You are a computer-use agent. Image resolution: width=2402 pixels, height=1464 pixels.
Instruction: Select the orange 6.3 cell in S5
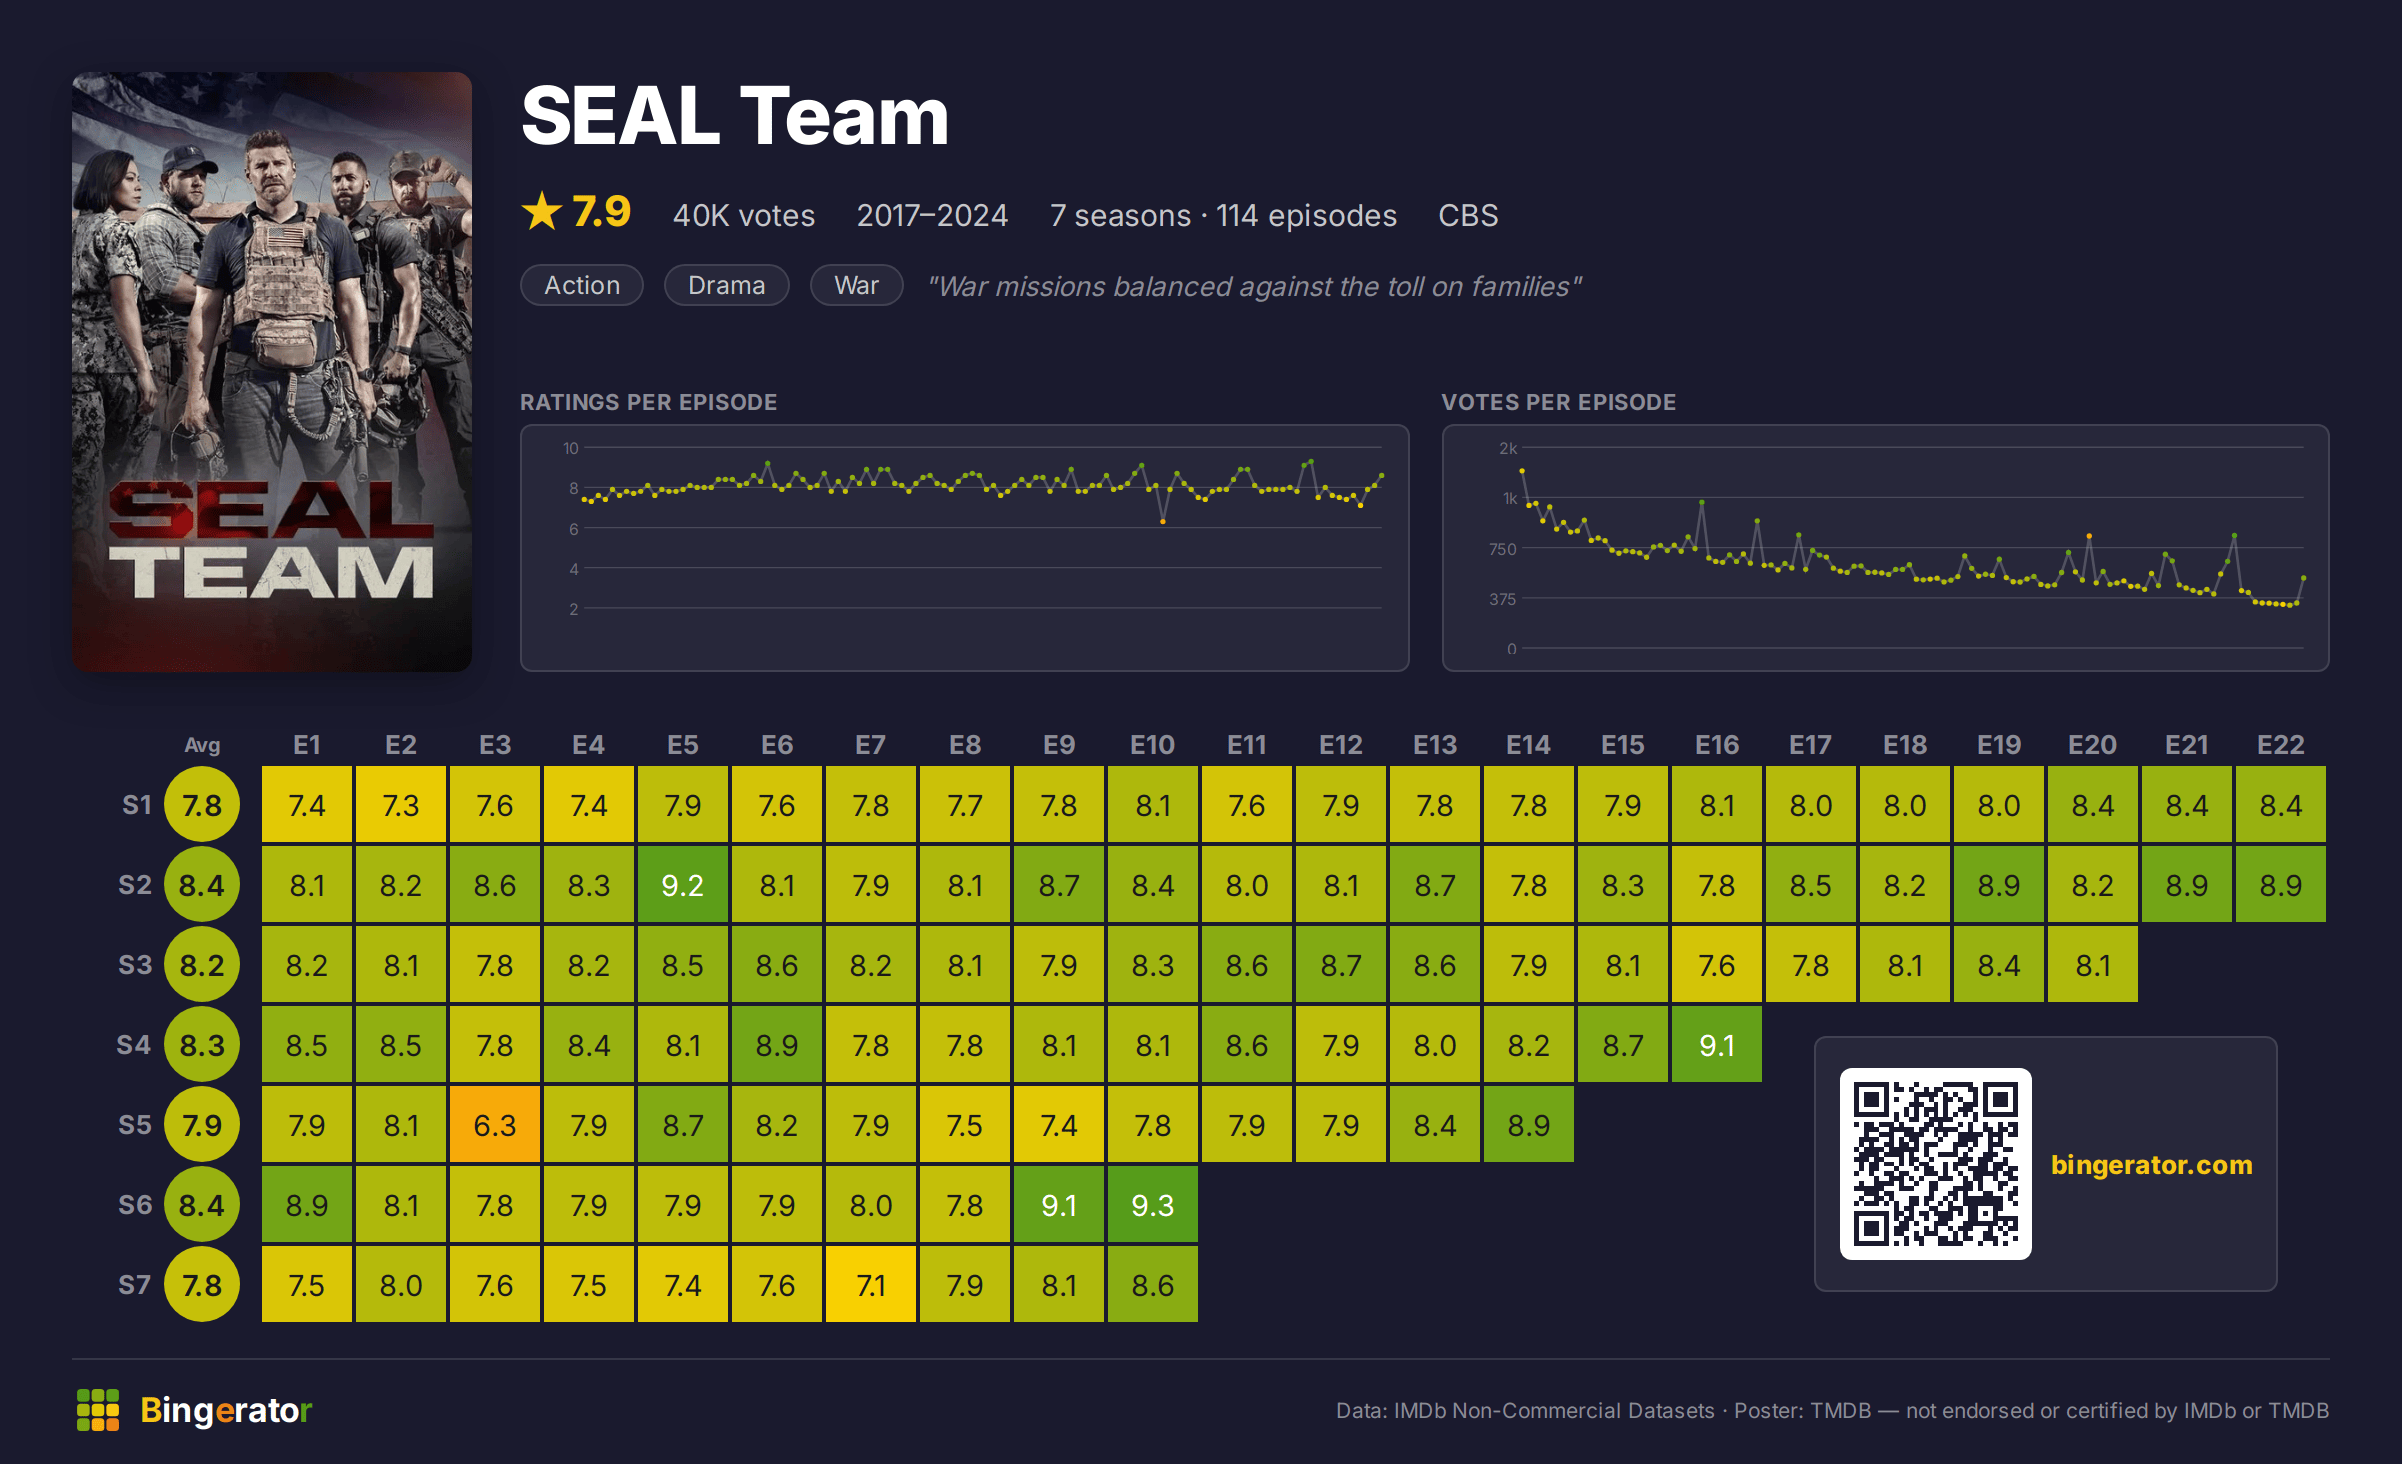(x=495, y=1125)
